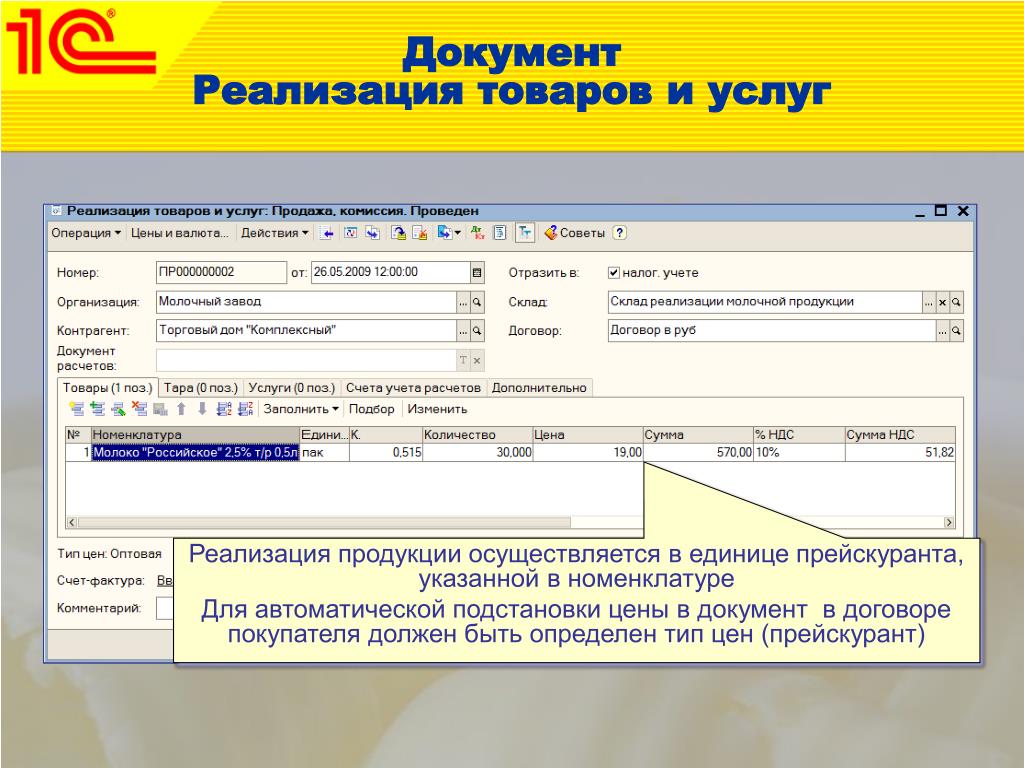Click the copy document icon in toolbar

pos(372,233)
